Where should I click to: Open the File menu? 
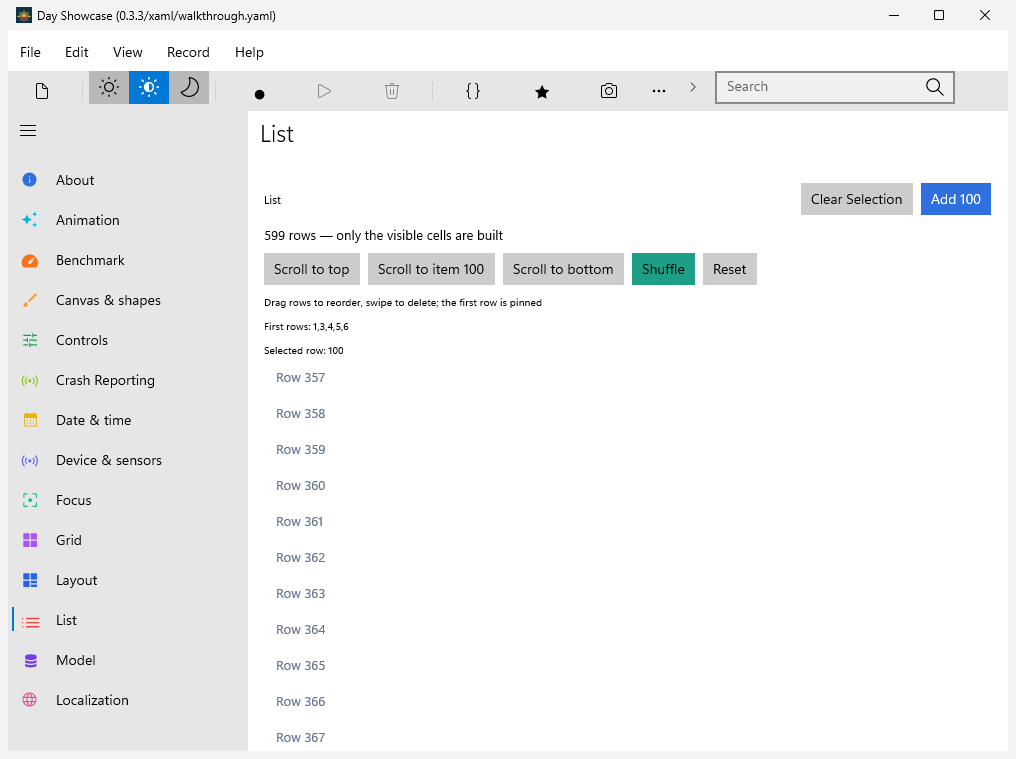pos(30,53)
